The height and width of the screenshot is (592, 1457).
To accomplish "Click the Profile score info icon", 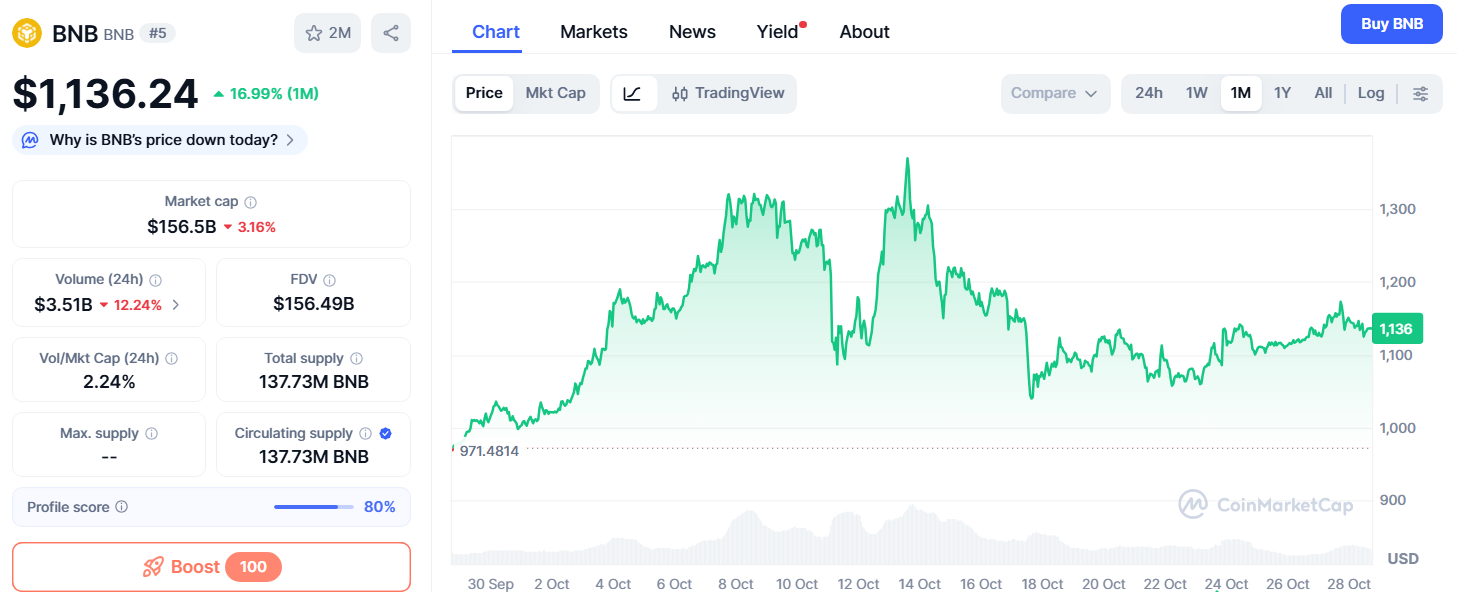I will 122,507.
